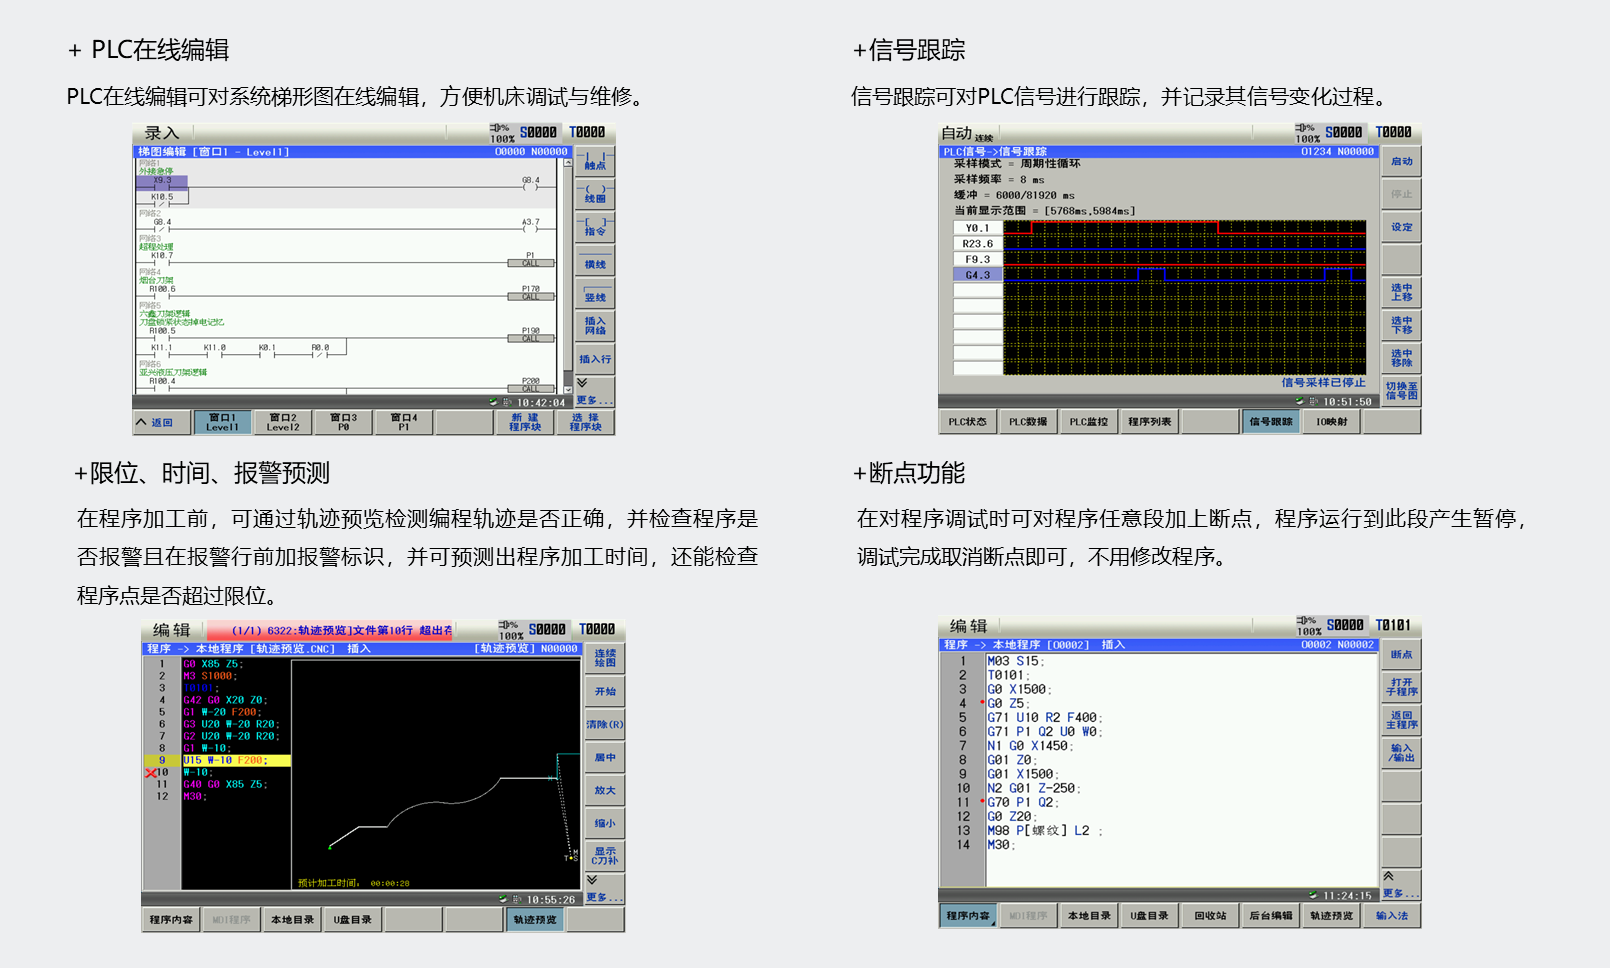Select the 线圈 coil ladder tool

tap(595, 195)
